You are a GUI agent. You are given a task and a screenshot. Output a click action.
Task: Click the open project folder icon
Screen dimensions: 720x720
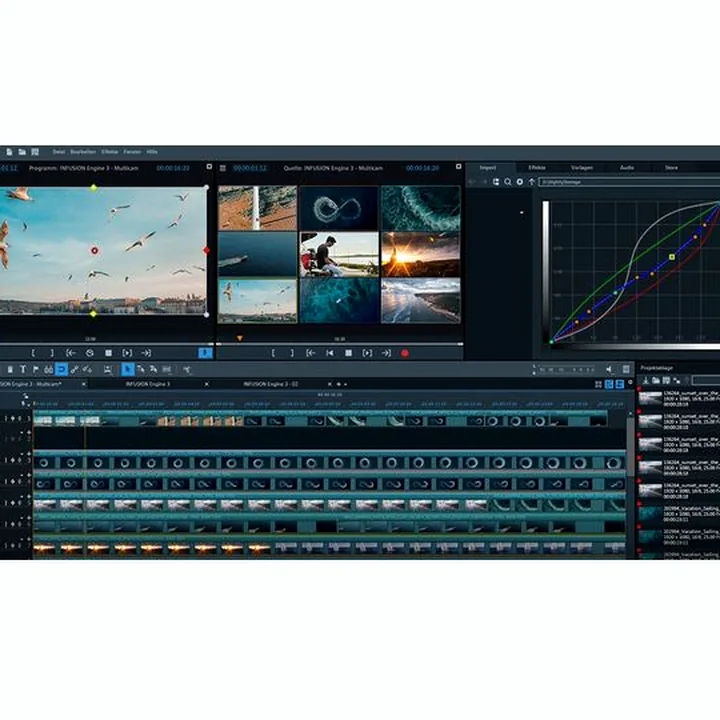(x=22, y=152)
